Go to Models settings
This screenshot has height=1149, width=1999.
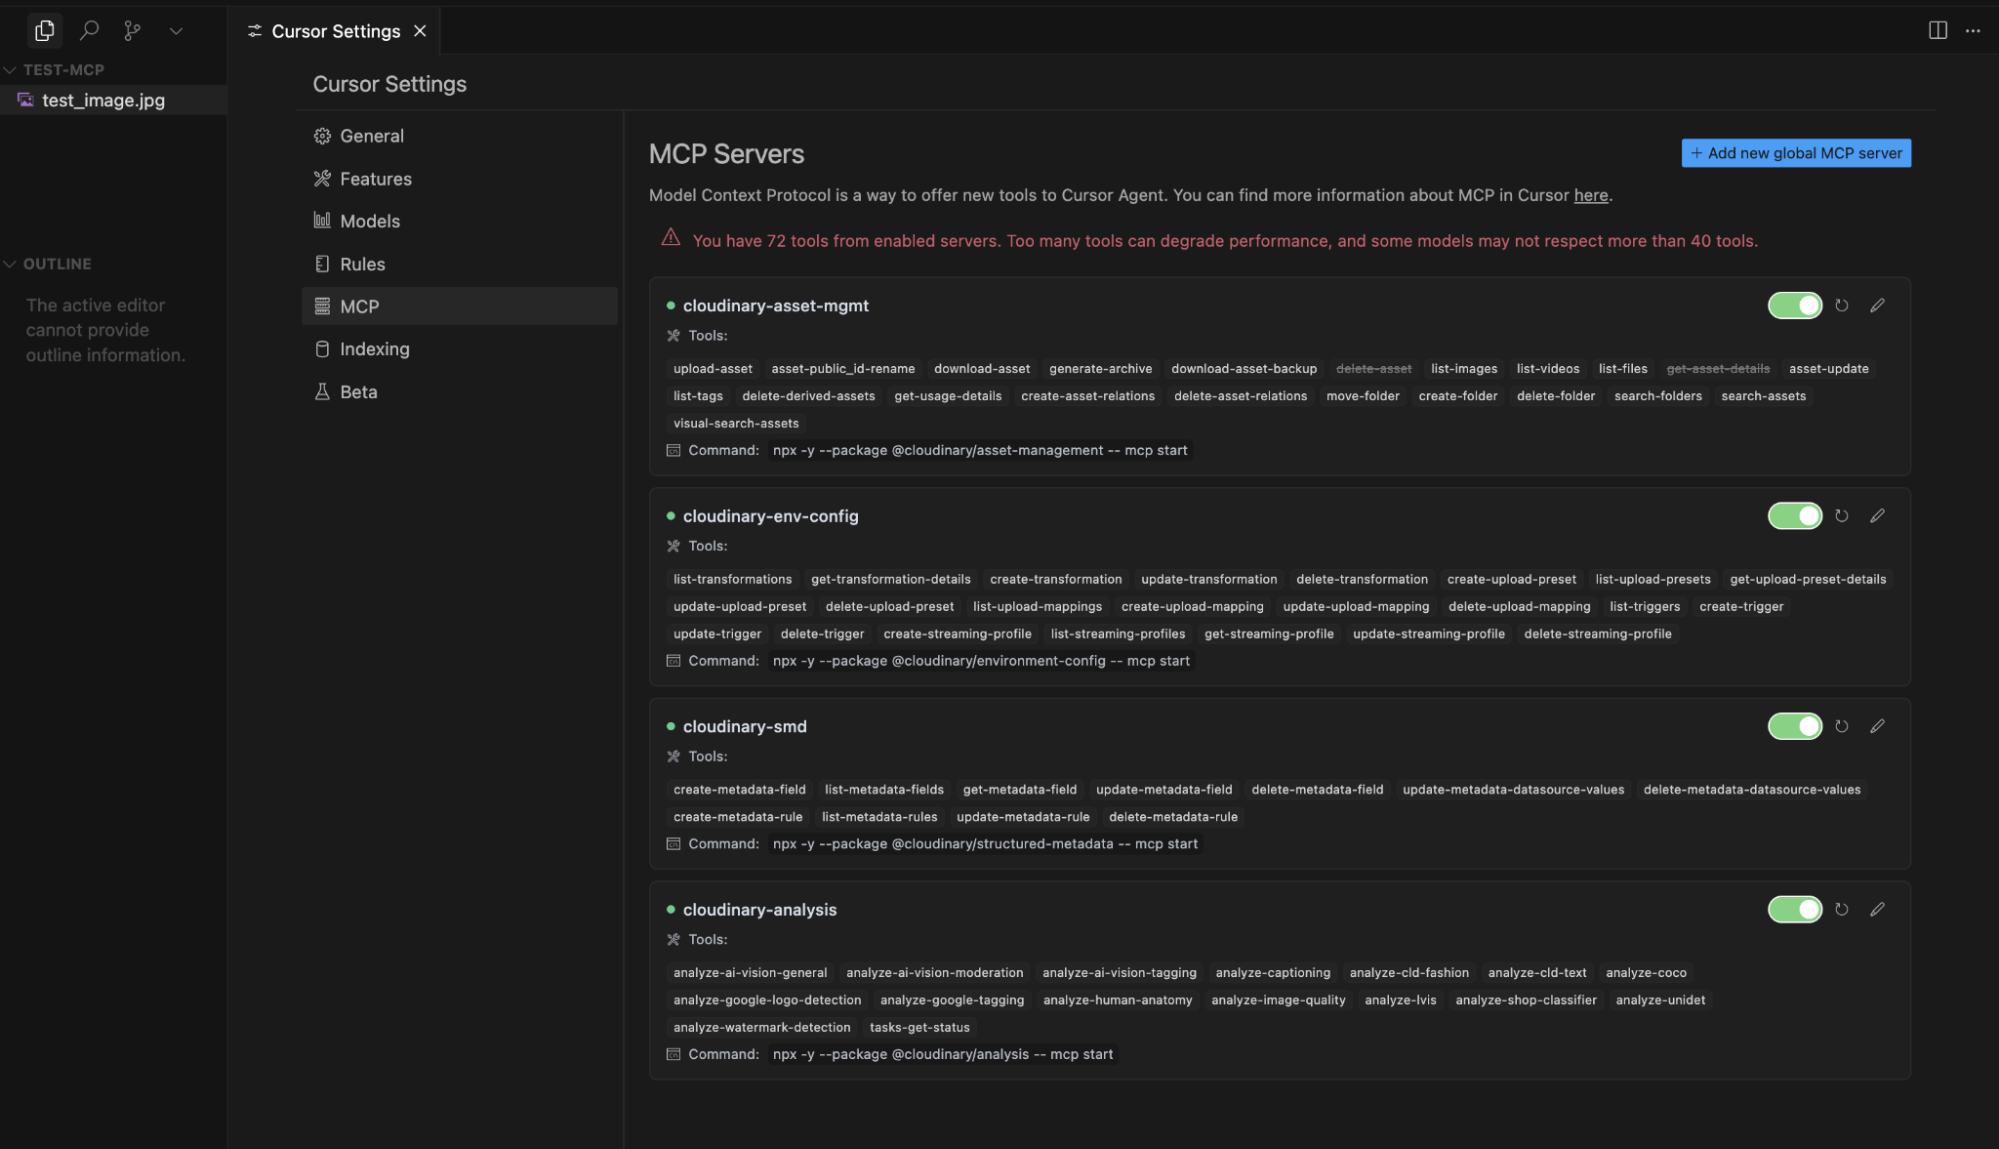pos(459,221)
